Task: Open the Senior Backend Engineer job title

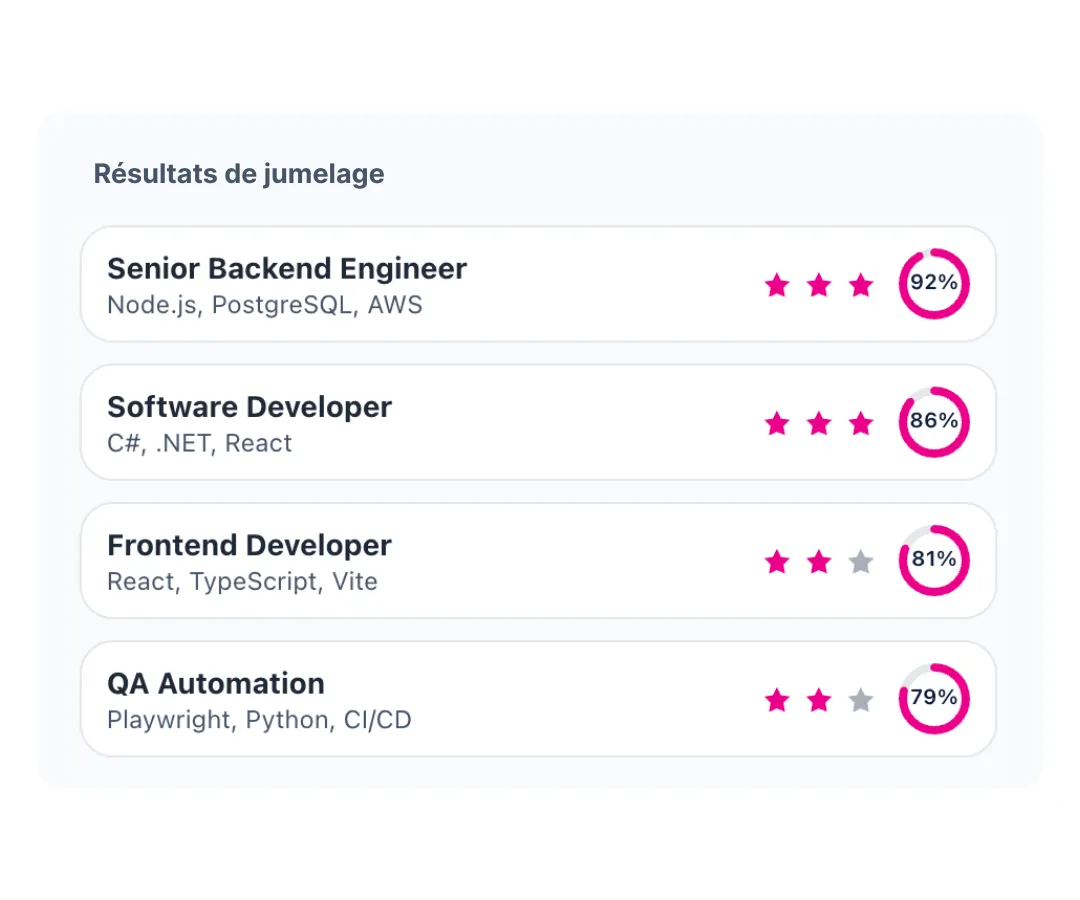Action: point(287,269)
